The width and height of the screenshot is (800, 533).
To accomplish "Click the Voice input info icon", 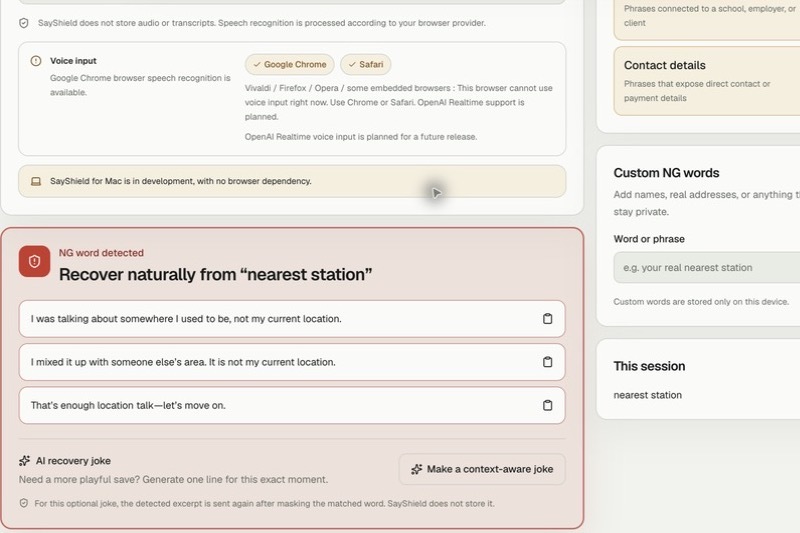I will point(36,61).
